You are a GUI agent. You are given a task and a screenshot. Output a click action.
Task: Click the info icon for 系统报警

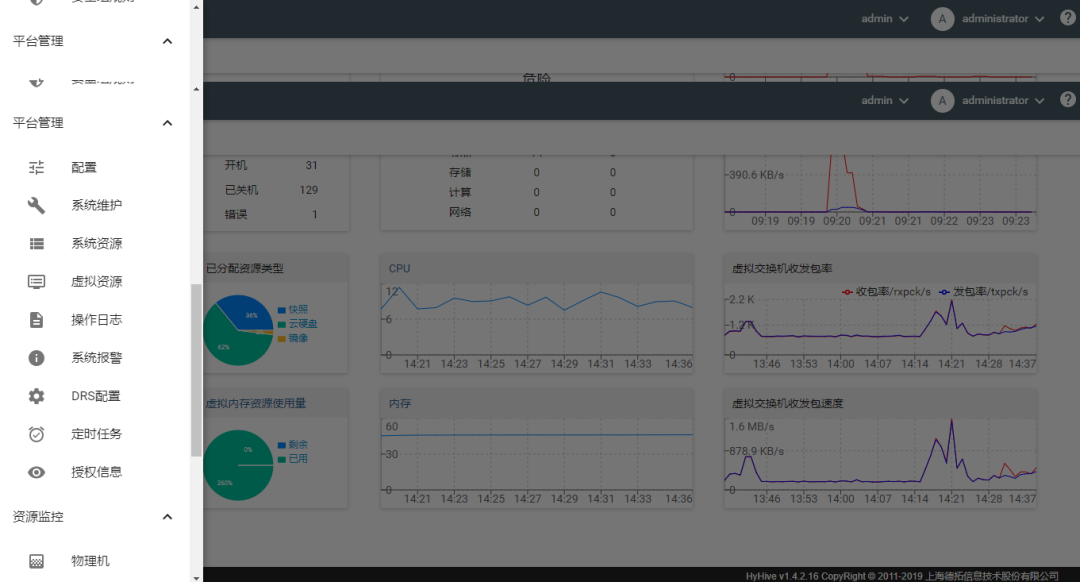coord(37,358)
